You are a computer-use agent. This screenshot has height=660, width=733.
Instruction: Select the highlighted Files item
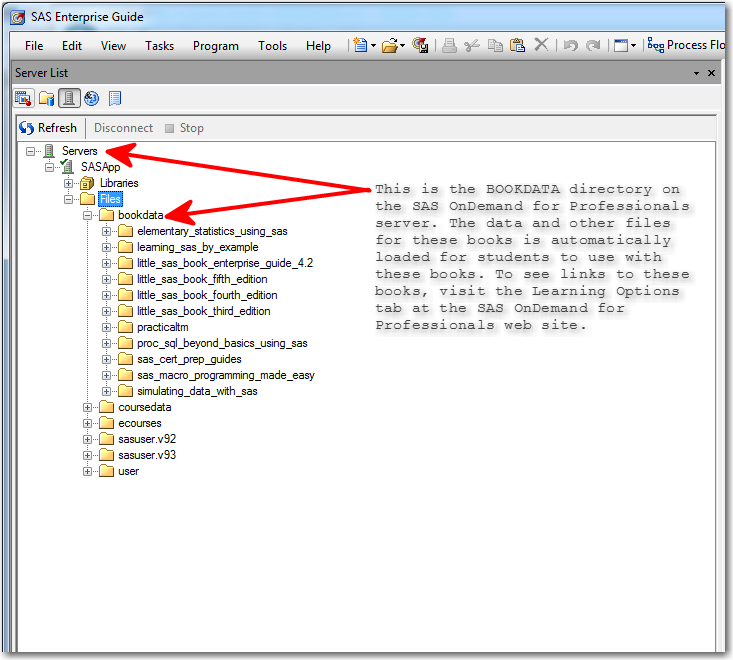click(x=110, y=199)
